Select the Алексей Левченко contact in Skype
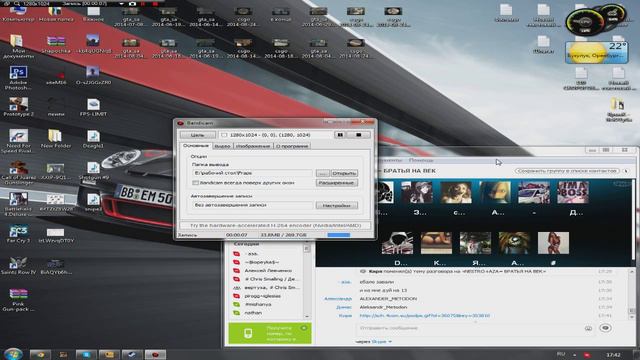Image resolution: width=640 pixels, height=360 pixels. (x=268, y=271)
